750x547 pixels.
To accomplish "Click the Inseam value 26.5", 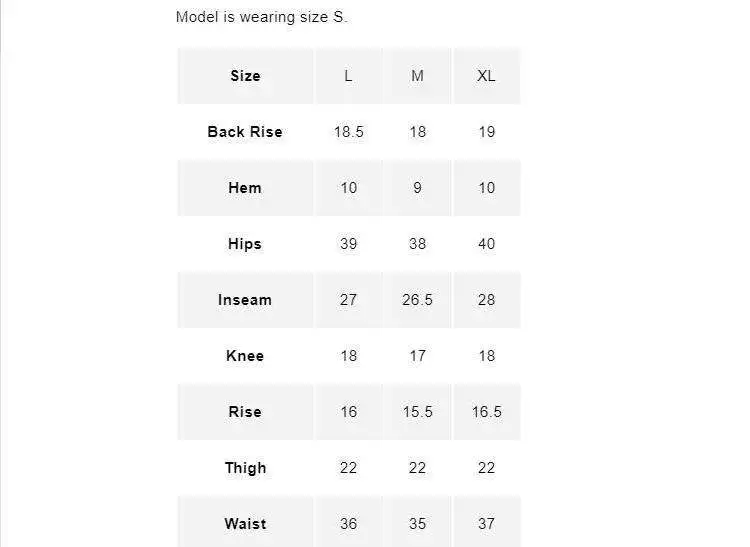I will 417,300.
